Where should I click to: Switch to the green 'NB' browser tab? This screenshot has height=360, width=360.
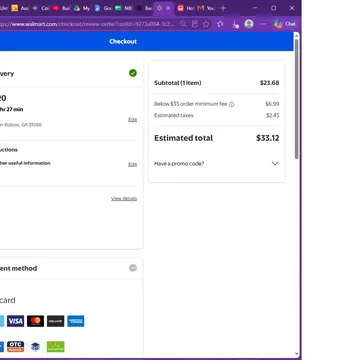tap(123, 8)
